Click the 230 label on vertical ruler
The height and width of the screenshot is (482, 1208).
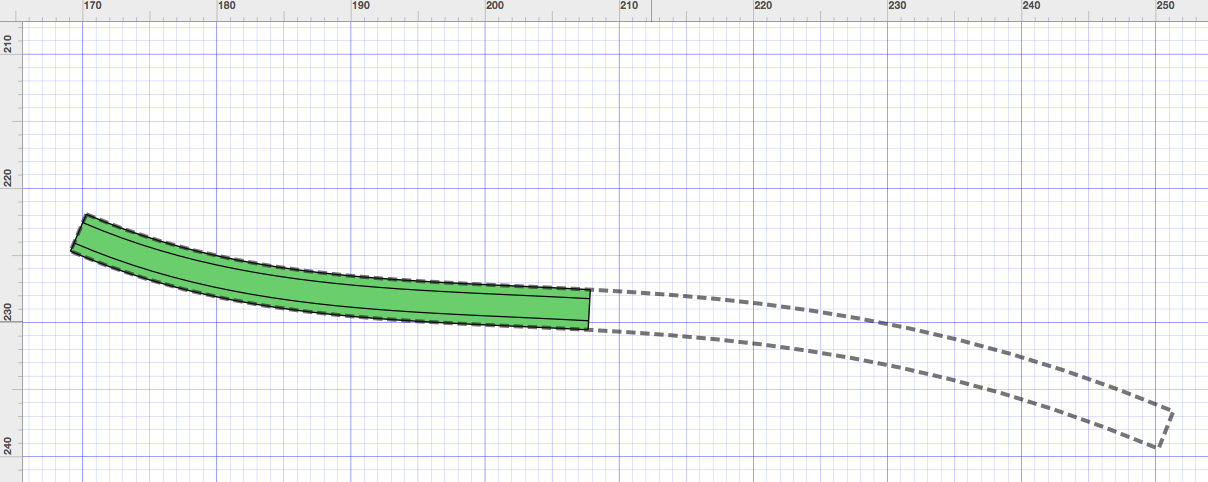(9, 314)
